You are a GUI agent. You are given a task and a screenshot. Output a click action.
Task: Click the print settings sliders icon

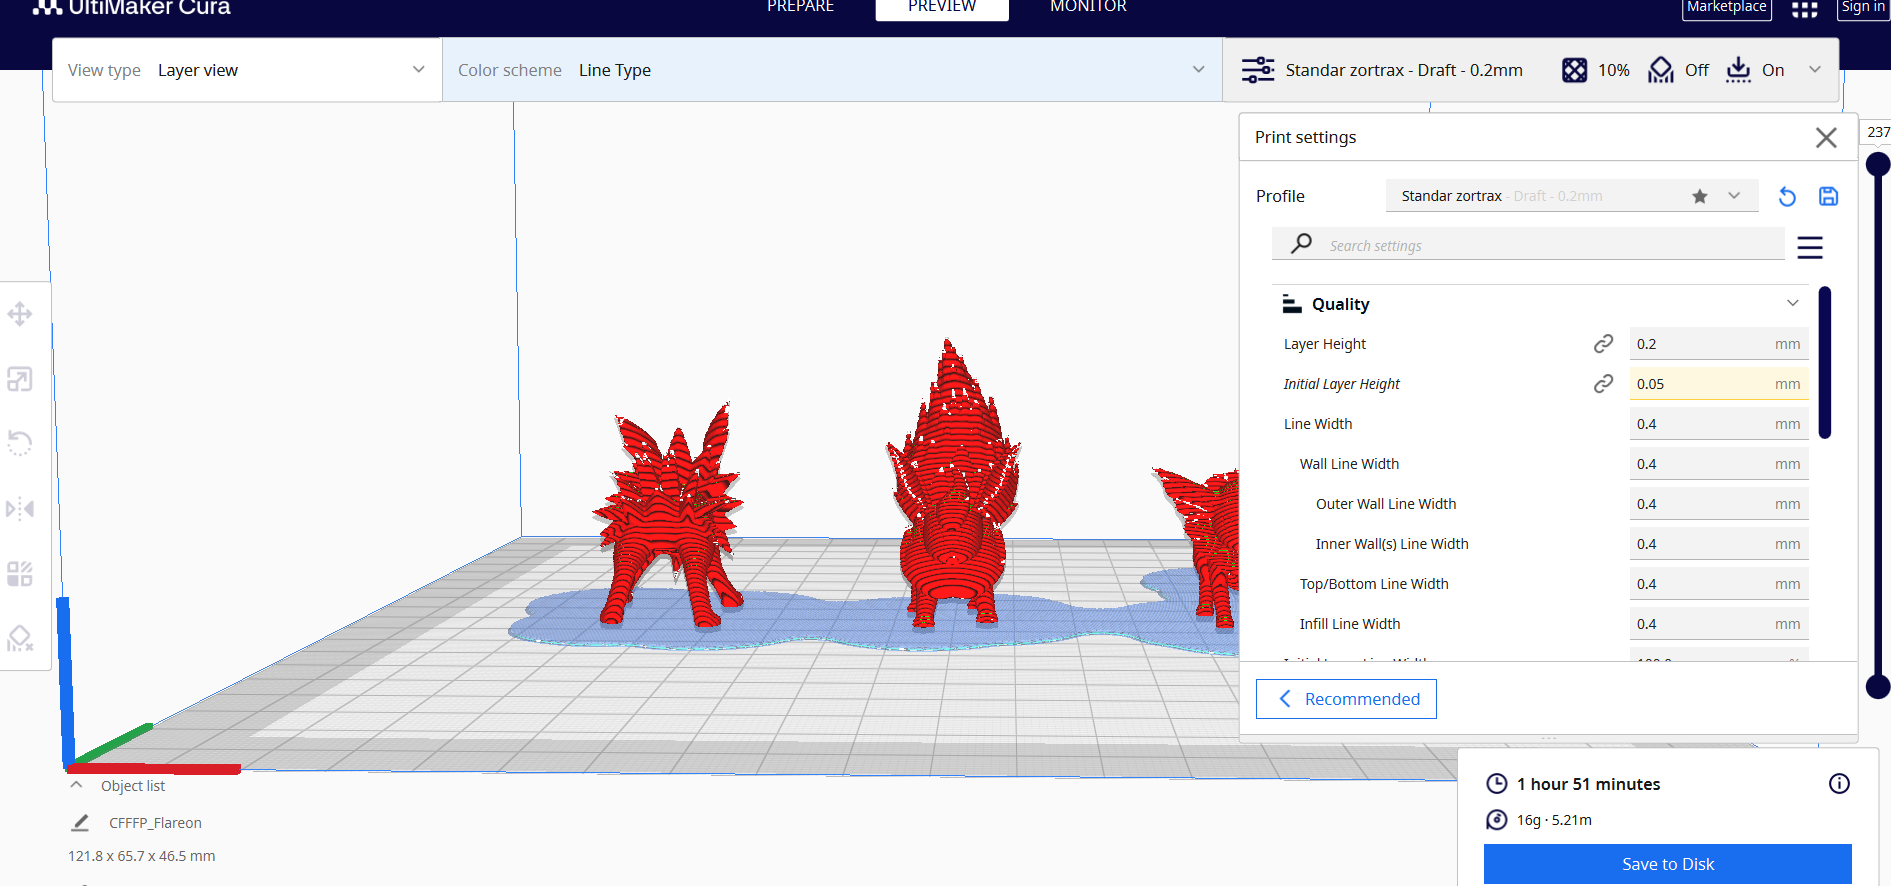tap(1258, 70)
